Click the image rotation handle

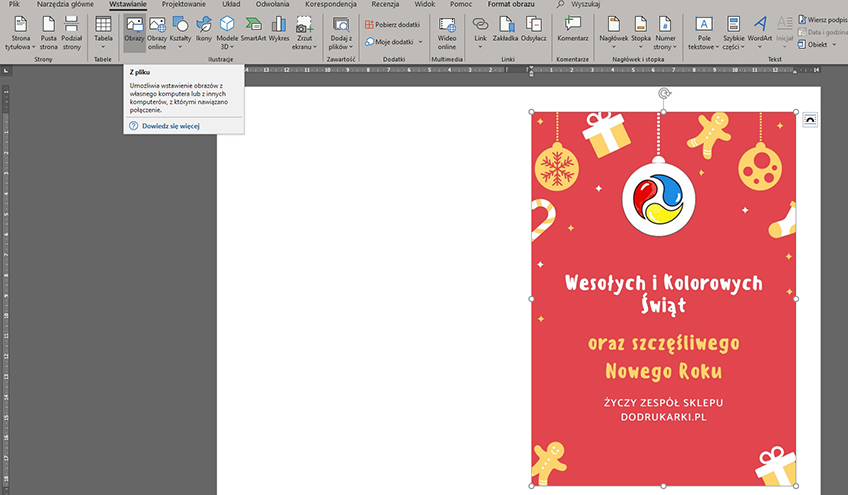pos(664,93)
